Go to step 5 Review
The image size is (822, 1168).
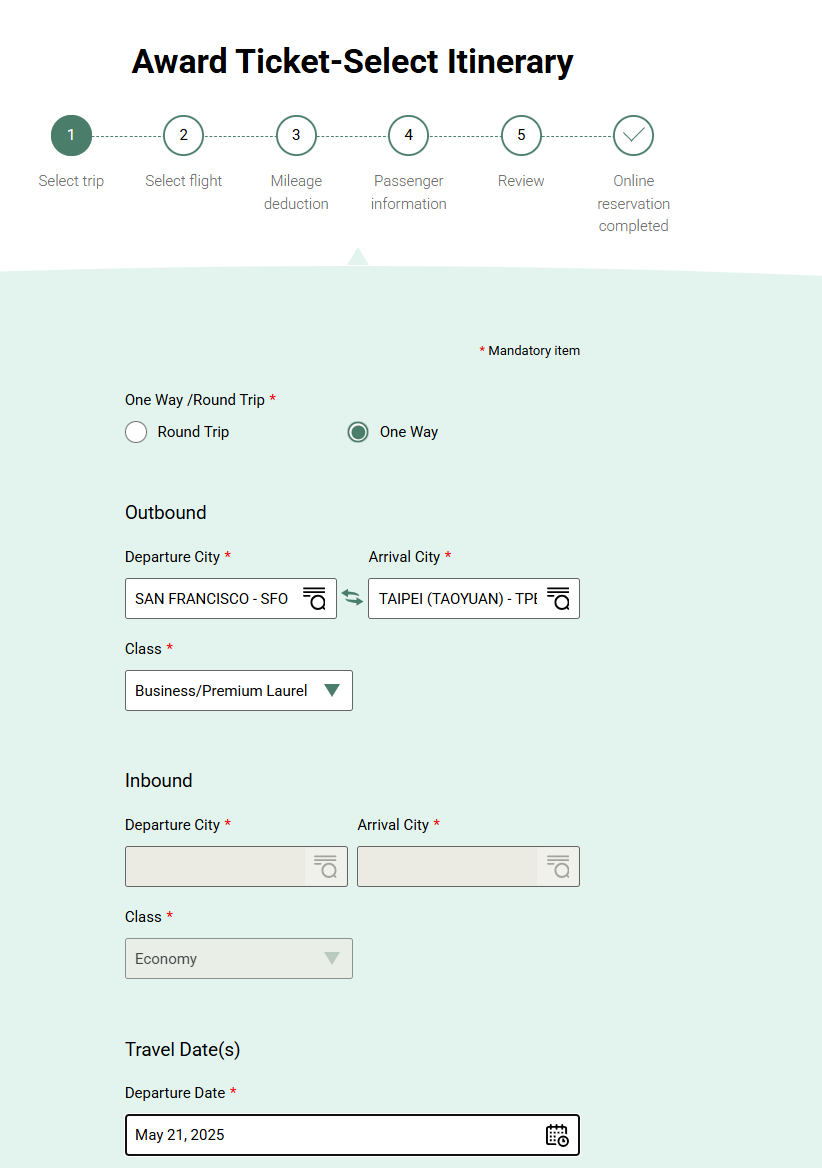(521, 136)
